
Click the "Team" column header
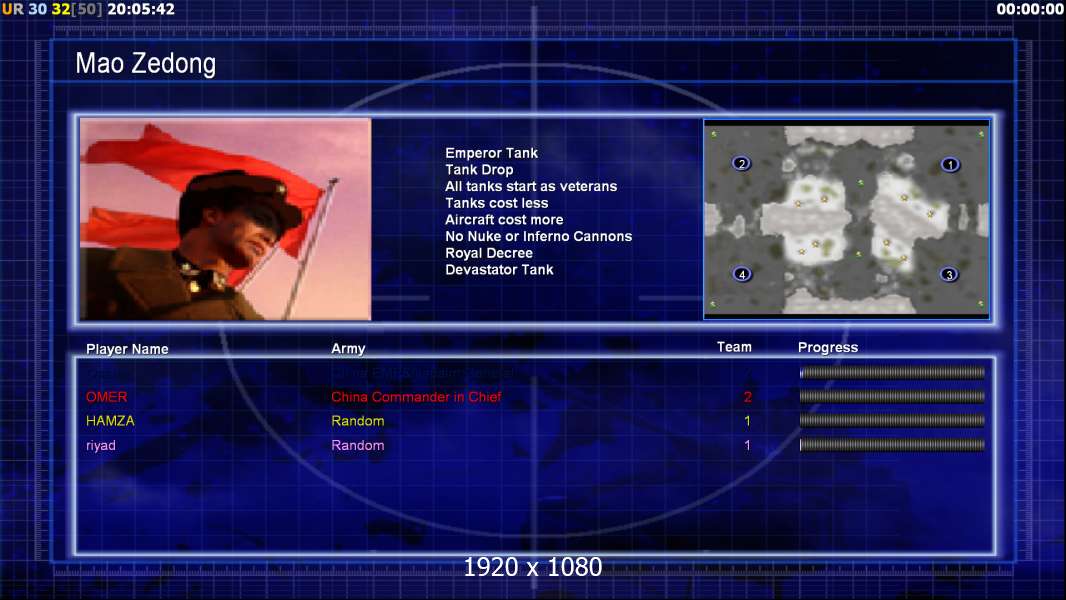(734, 347)
